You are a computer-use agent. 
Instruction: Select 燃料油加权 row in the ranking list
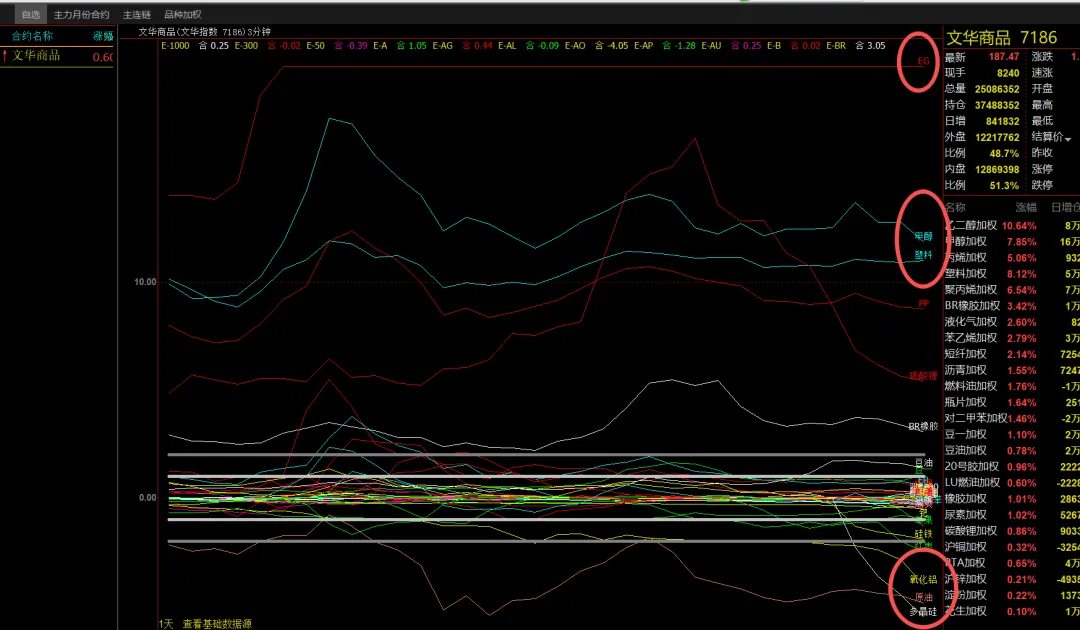1012,386
